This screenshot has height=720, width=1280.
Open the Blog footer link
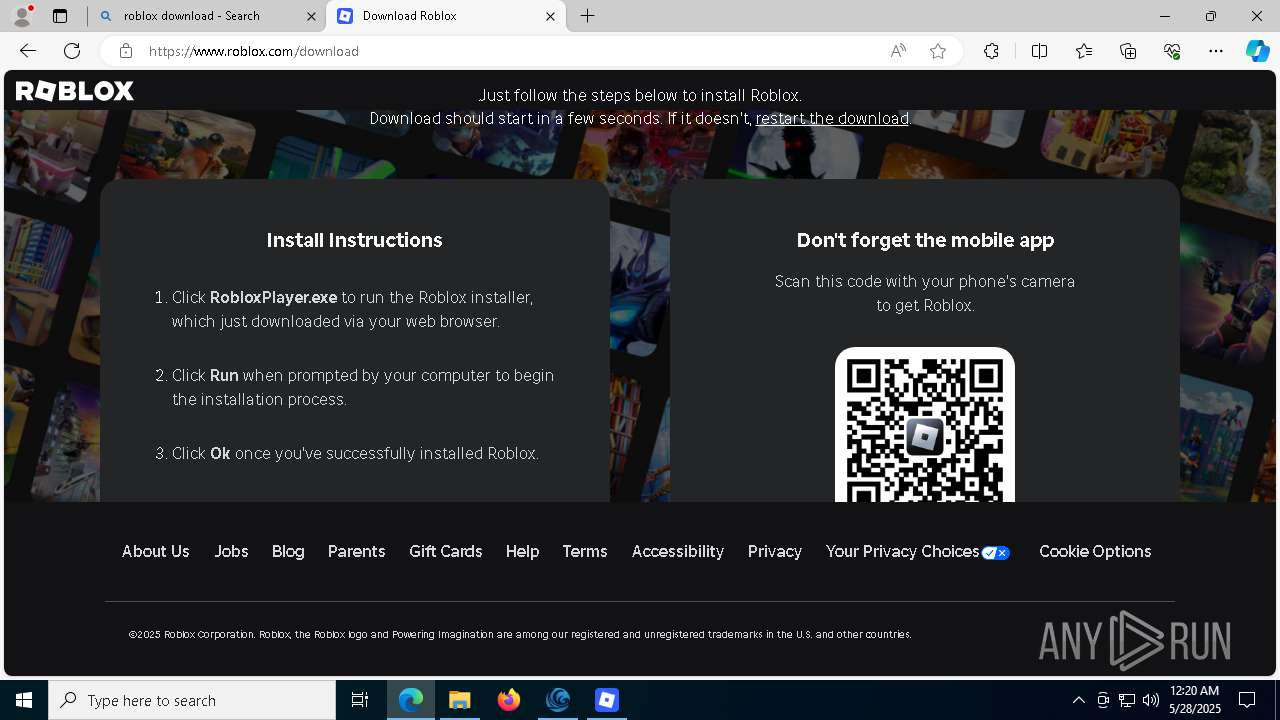coord(288,551)
